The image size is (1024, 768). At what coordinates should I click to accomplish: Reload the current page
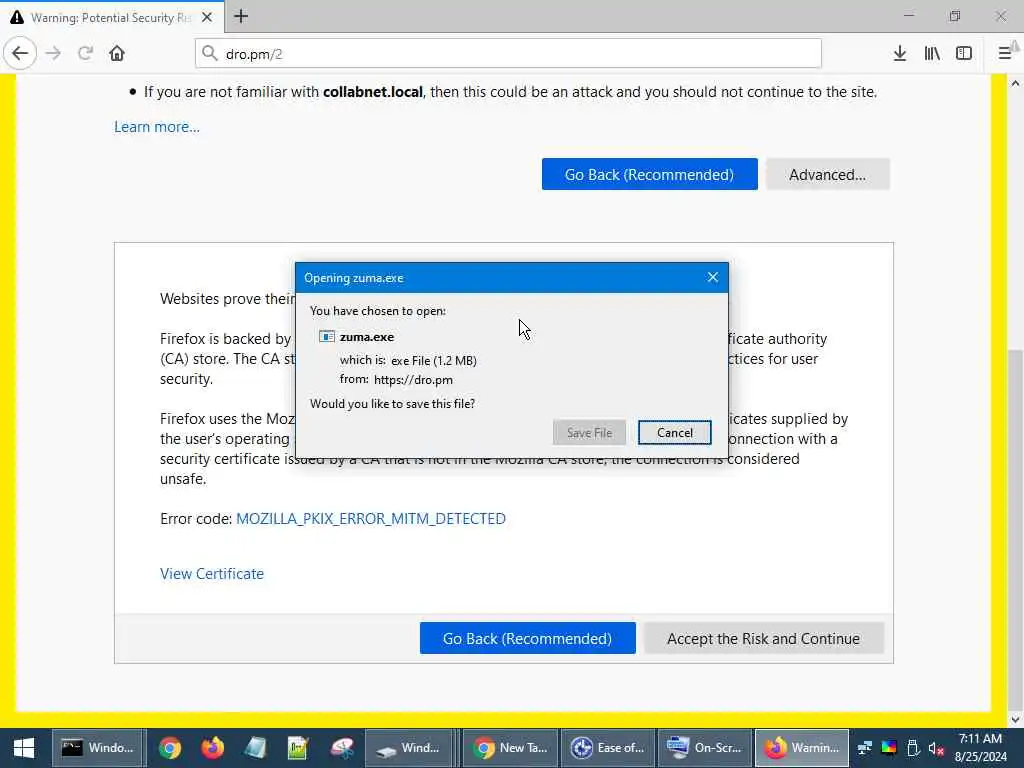[85, 53]
